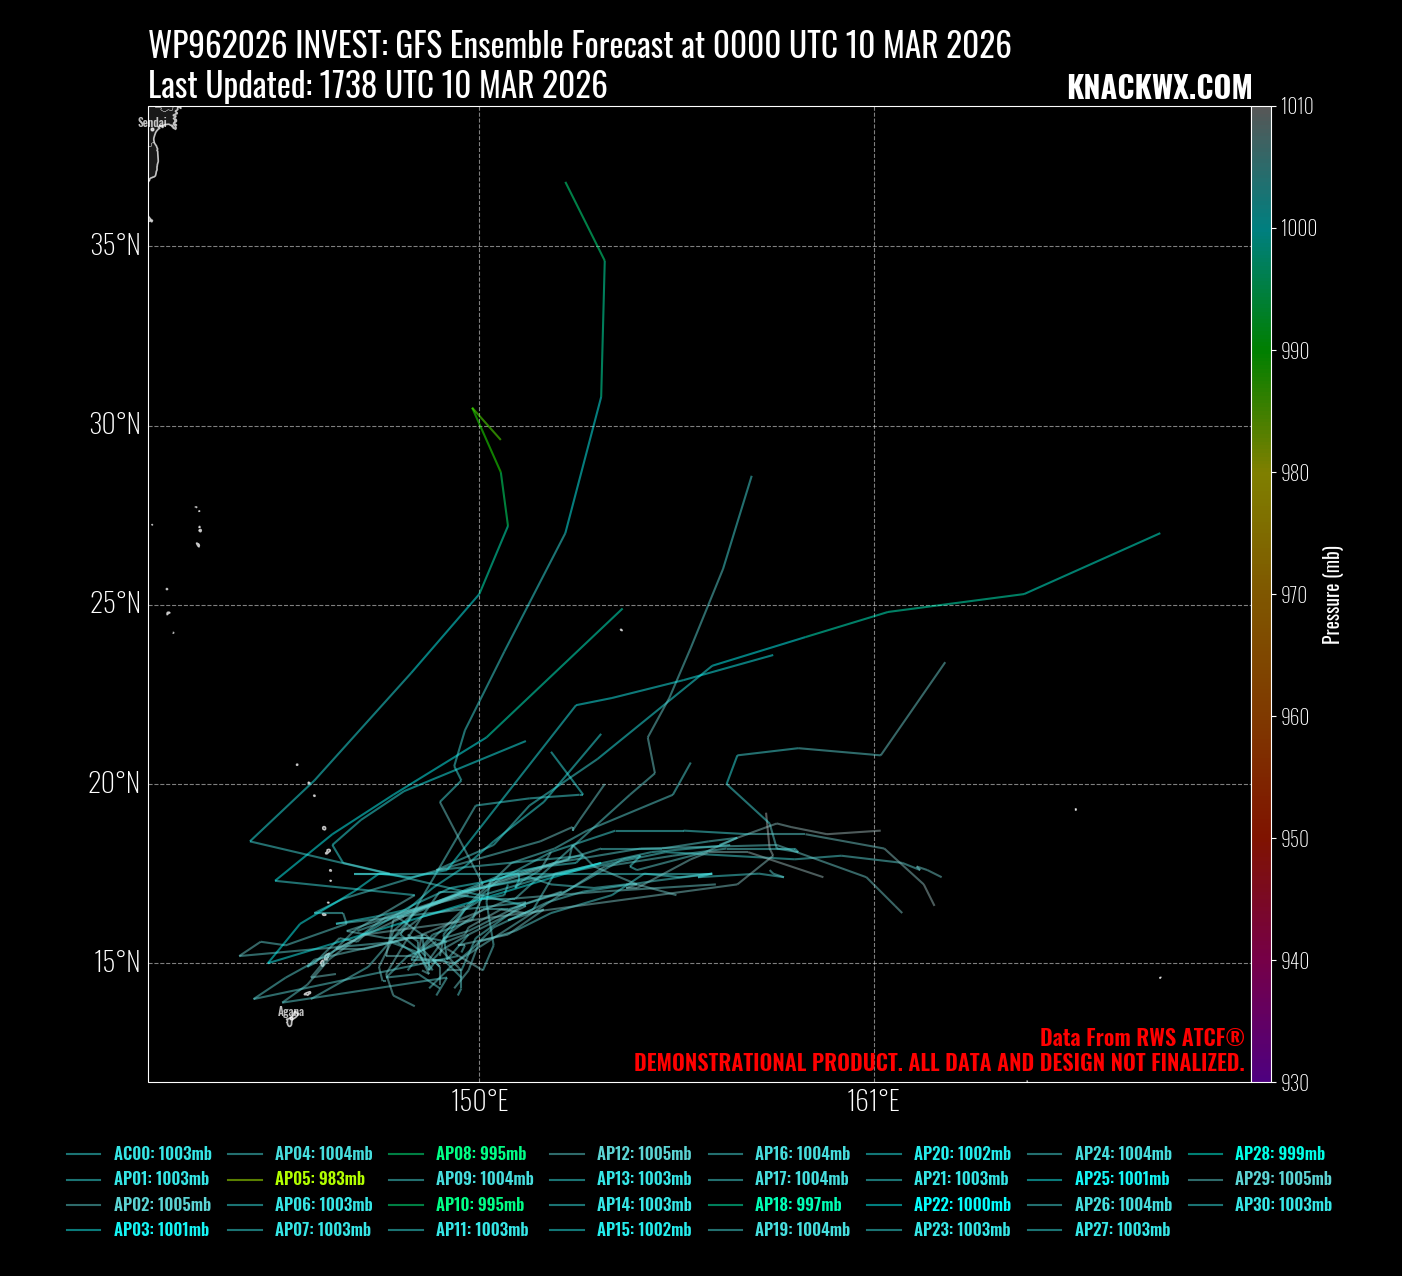This screenshot has height=1276, width=1402.
Task: Click the AC00: 1003mb legend entry
Action: click(x=161, y=1154)
